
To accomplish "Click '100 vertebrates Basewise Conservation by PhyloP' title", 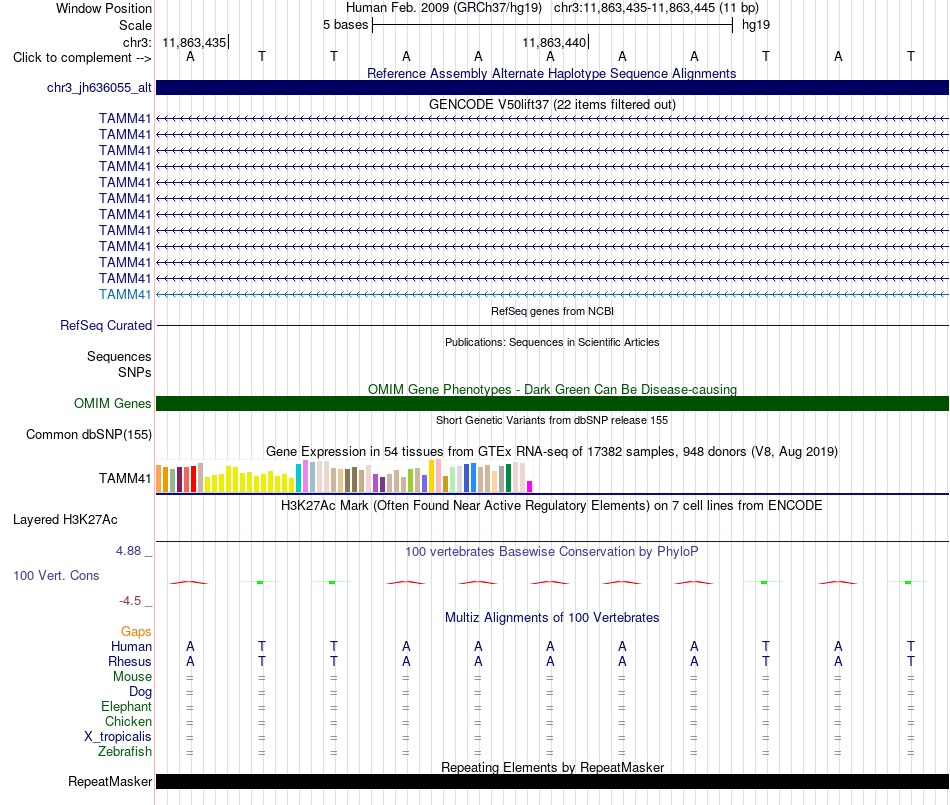I will 551,552.
